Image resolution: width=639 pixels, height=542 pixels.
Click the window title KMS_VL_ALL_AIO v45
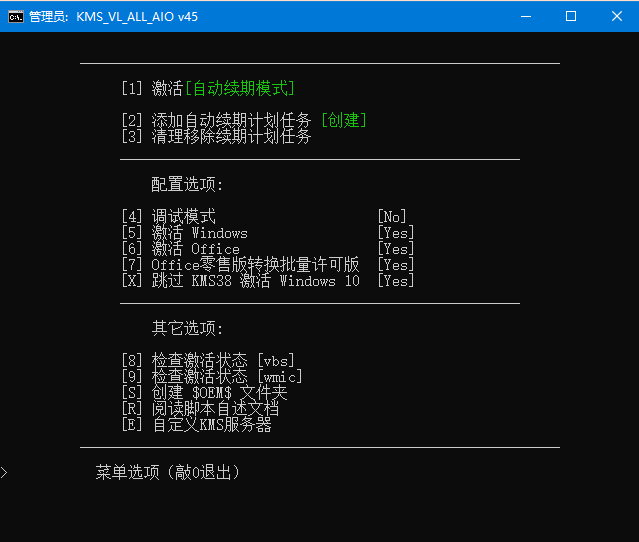[x=137, y=17]
